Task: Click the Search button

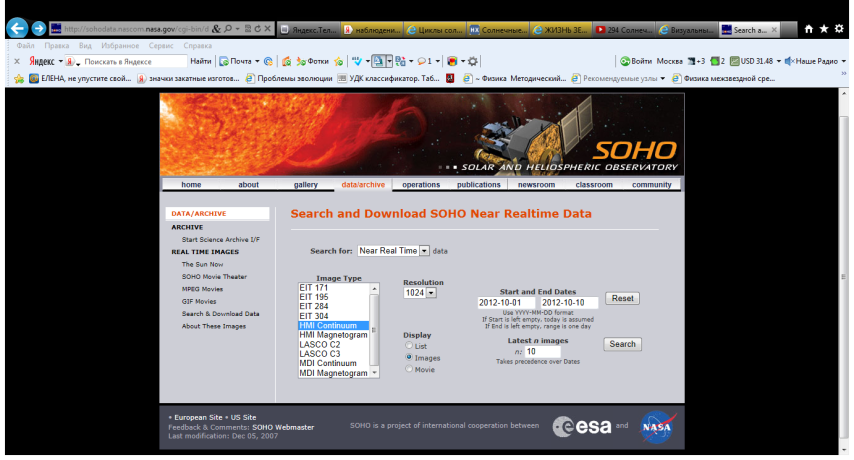Action: point(623,344)
